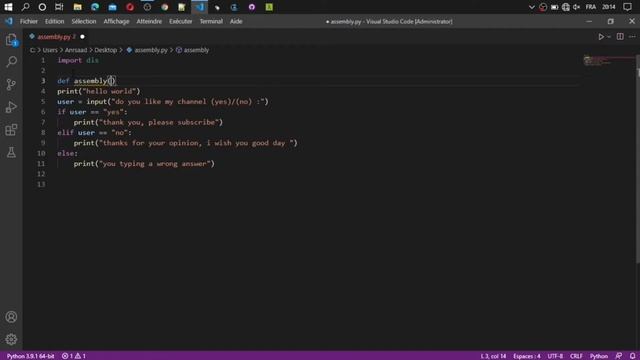This screenshot has width=640, height=360.
Task: Open the Sélection menu
Action: coord(84,21)
